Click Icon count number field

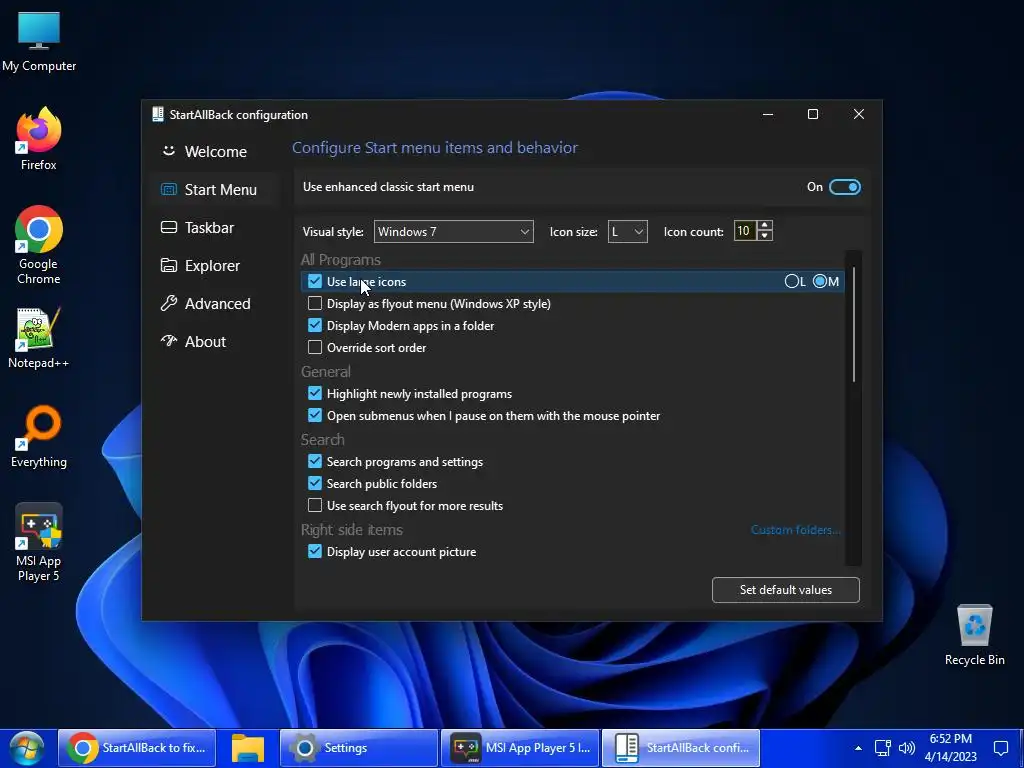click(744, 231)
